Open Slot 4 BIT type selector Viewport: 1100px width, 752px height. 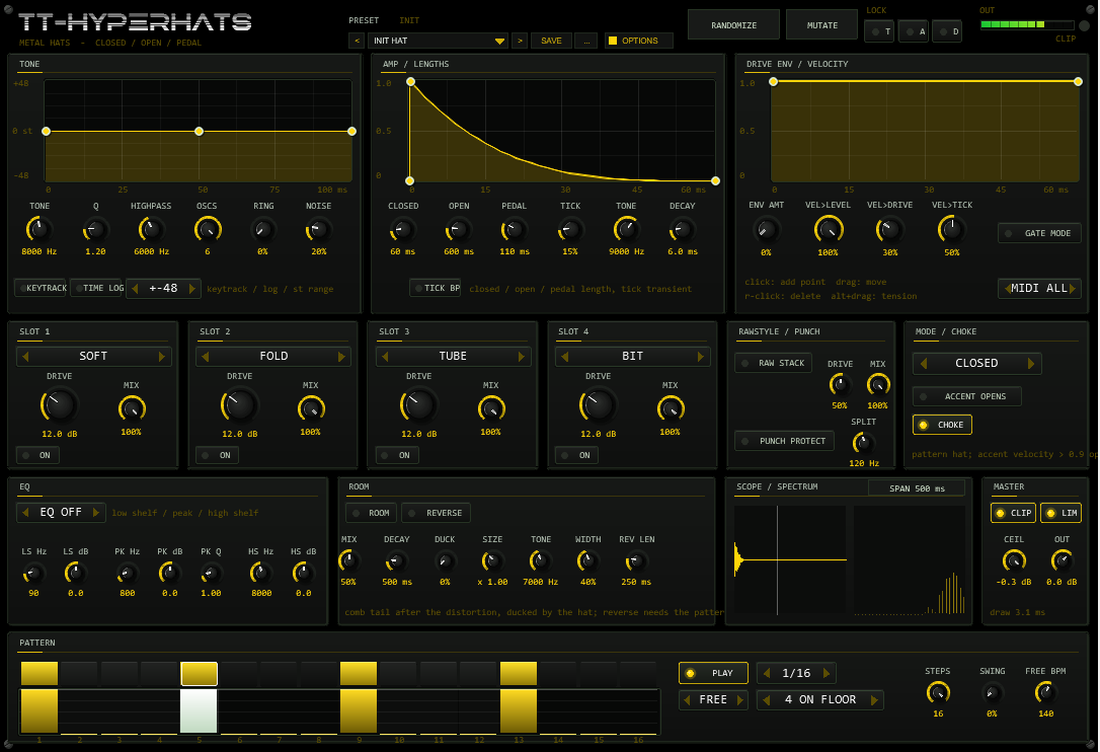[633, 356]
